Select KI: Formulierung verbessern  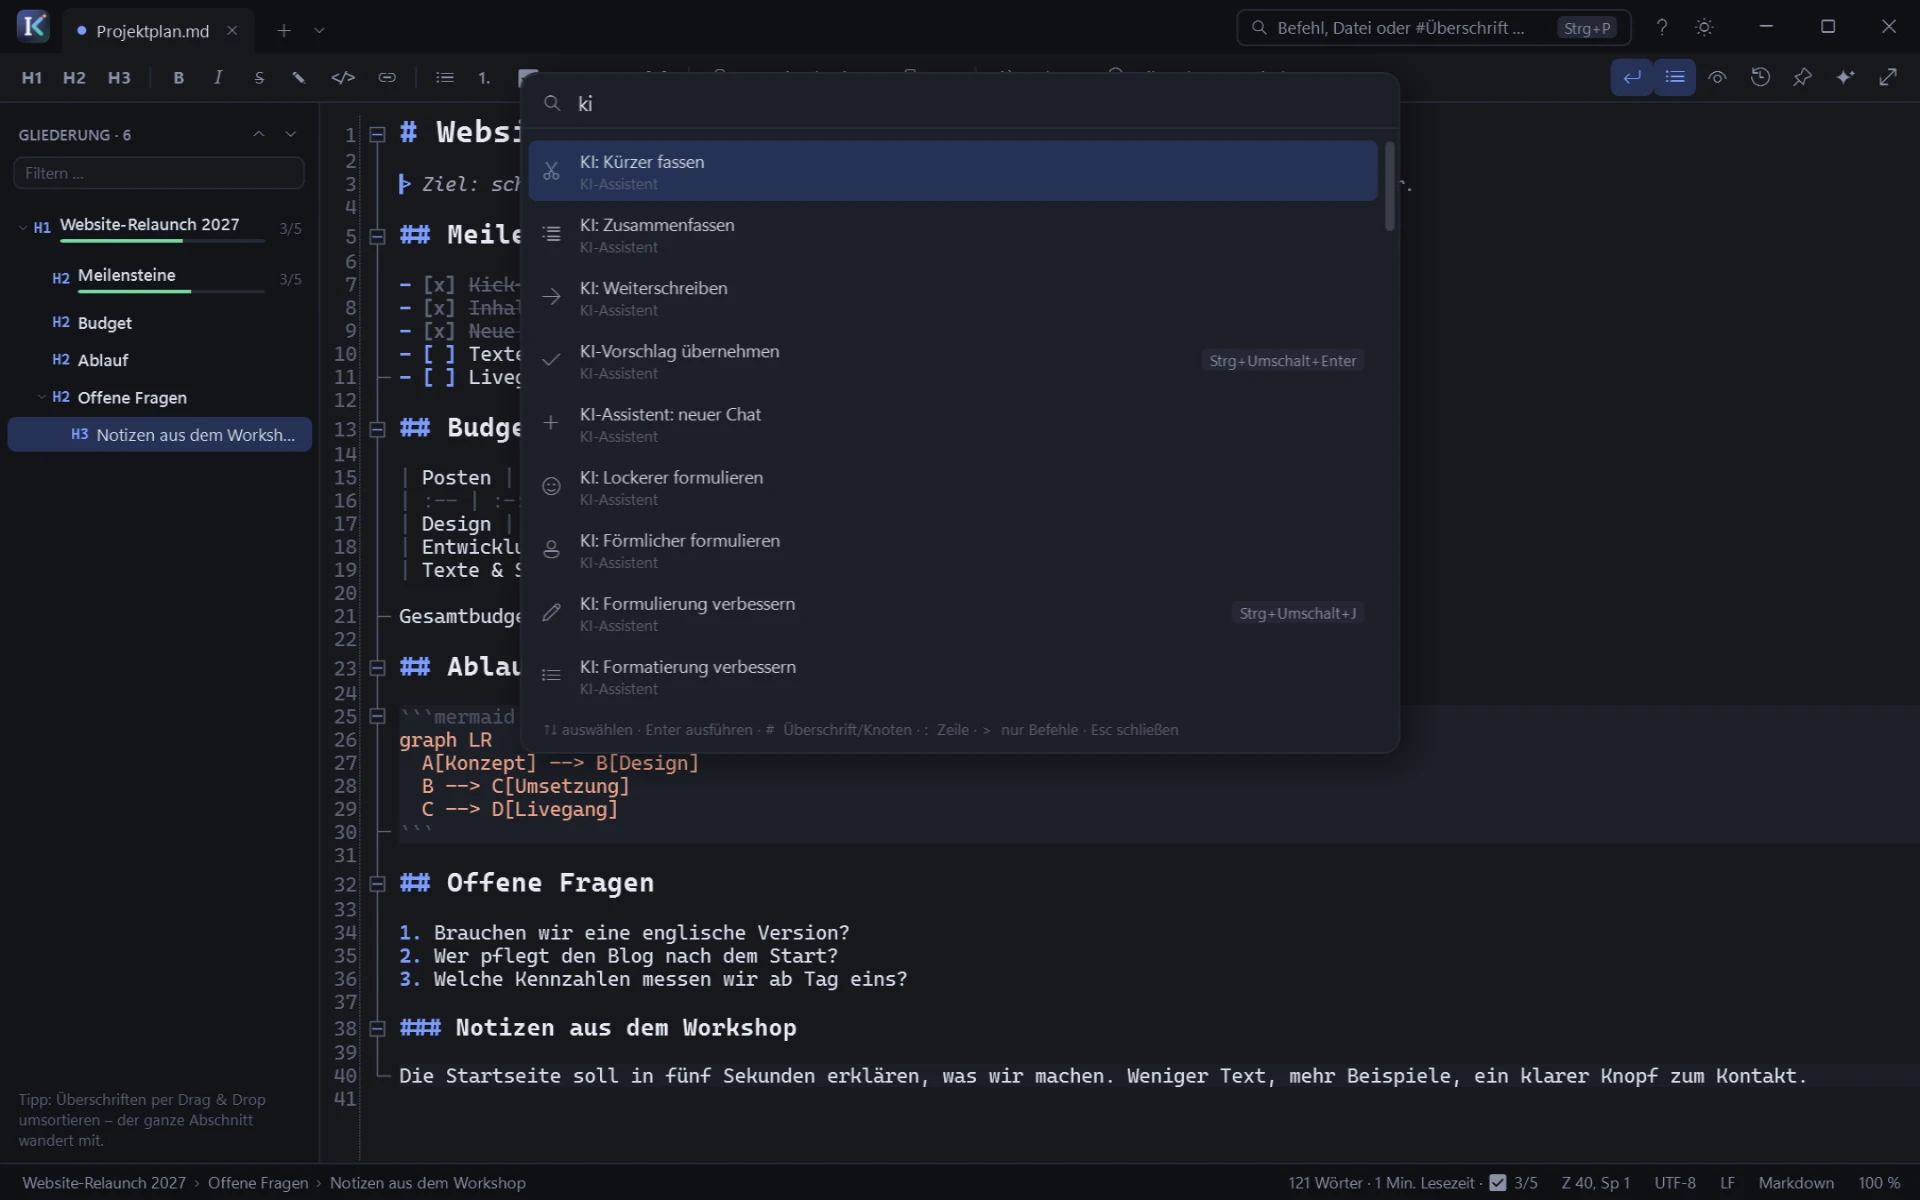coord(953,613)
